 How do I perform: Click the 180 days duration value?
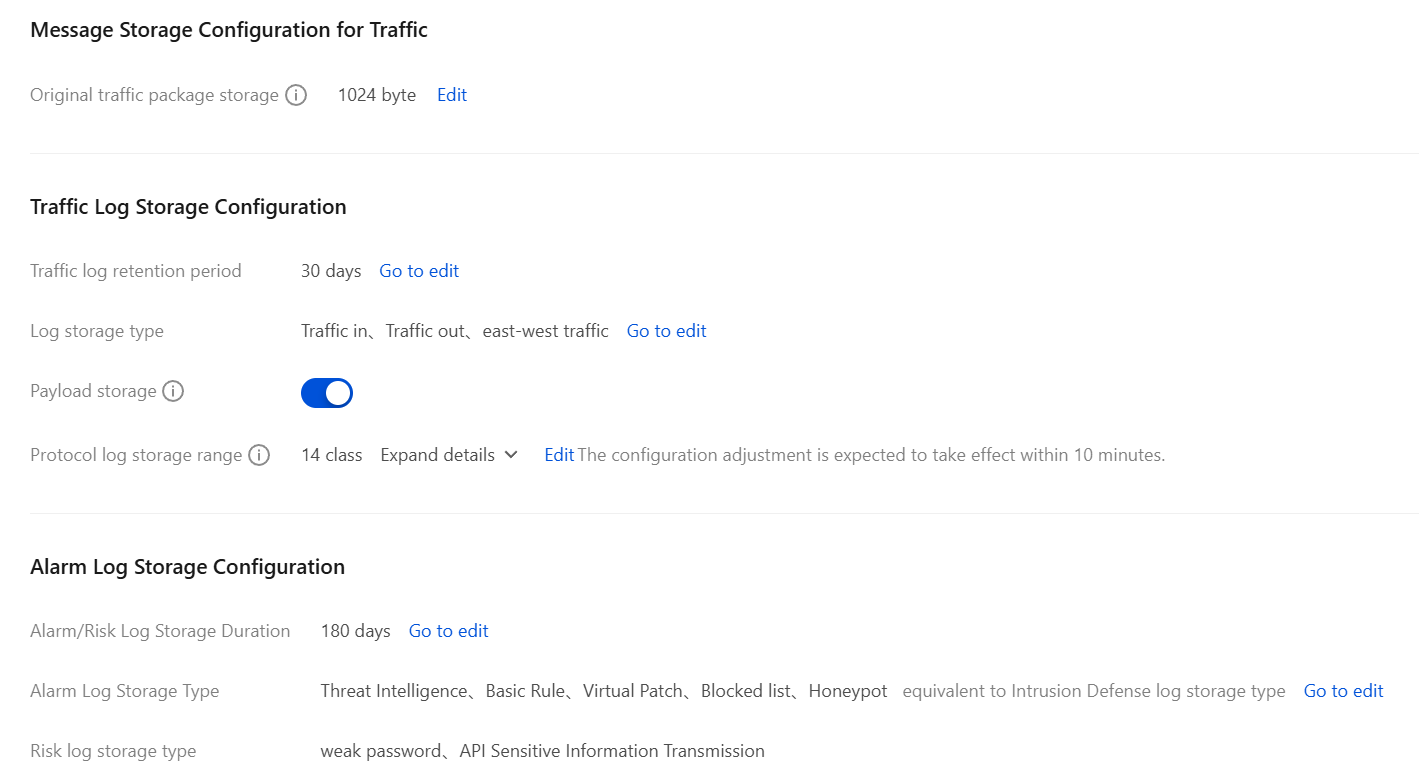tap(355, 631)
